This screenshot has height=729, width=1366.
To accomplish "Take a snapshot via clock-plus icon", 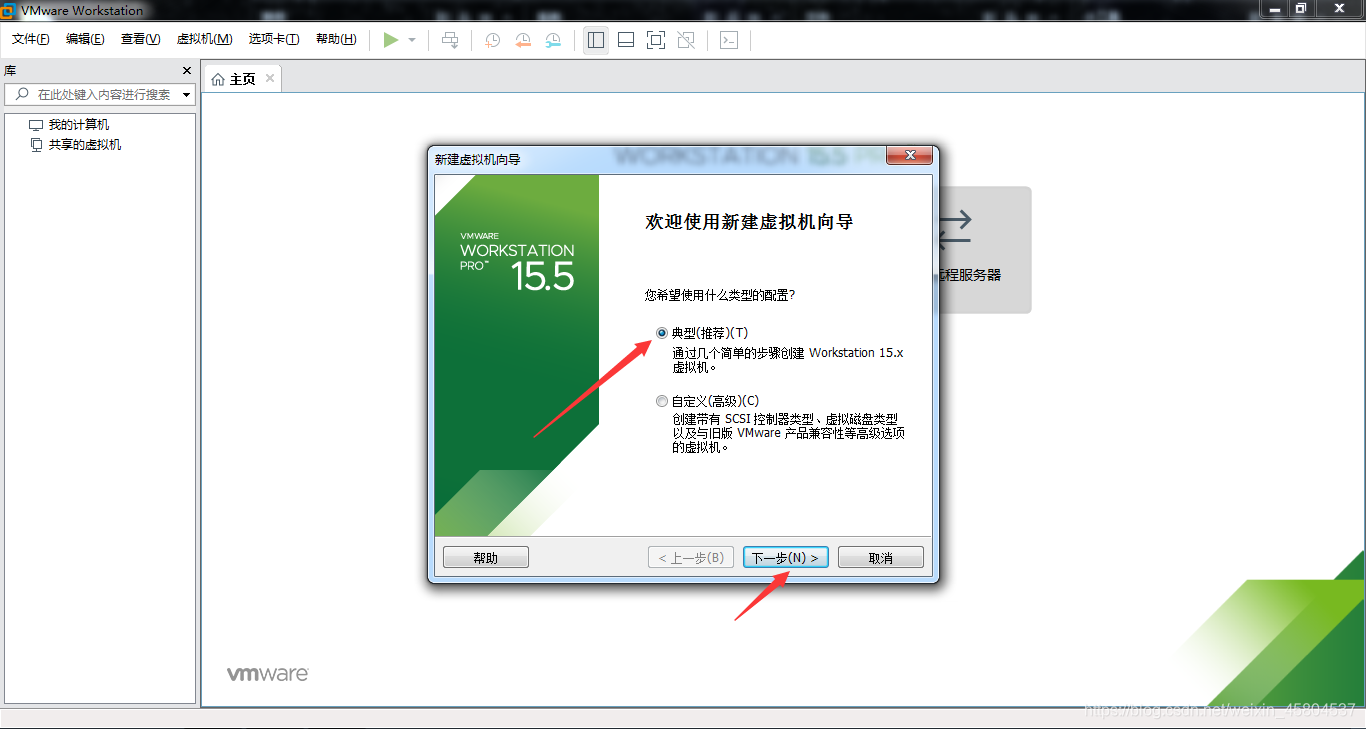I will point(493,40).
